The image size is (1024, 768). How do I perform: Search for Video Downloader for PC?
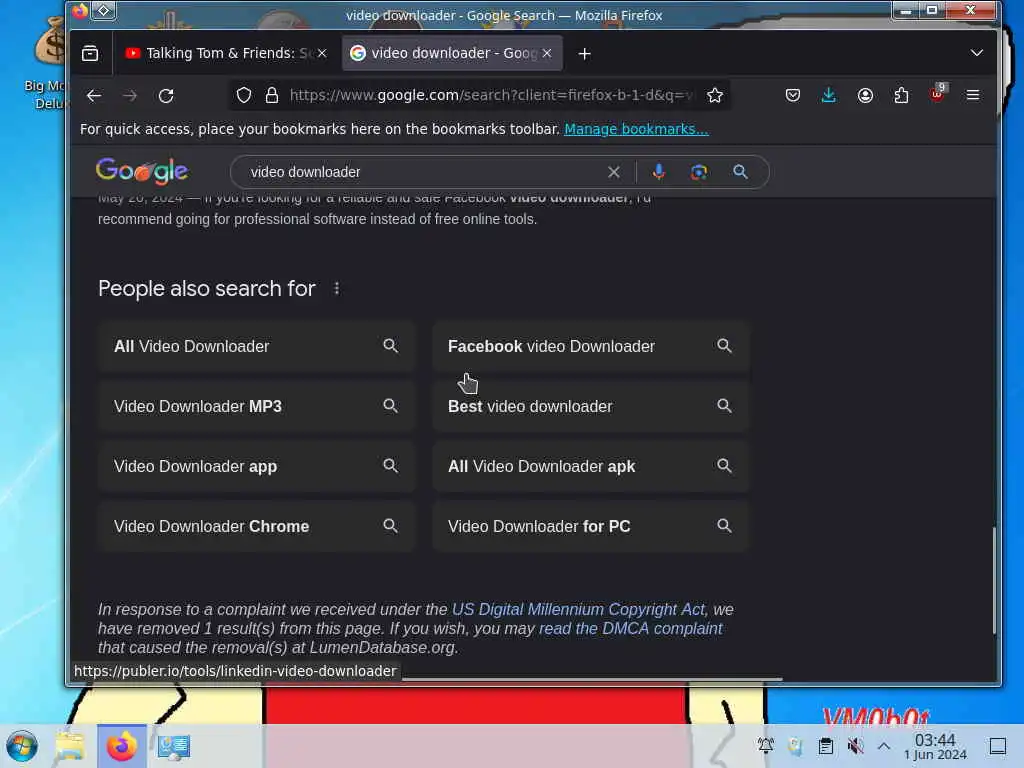590,526
